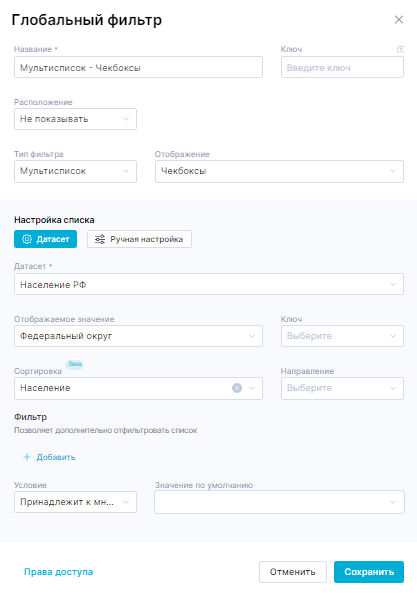Viewport: 417px width, 594px height.
Task: Expand the Отображаемое значение dropdown
Action: point(138,336)
